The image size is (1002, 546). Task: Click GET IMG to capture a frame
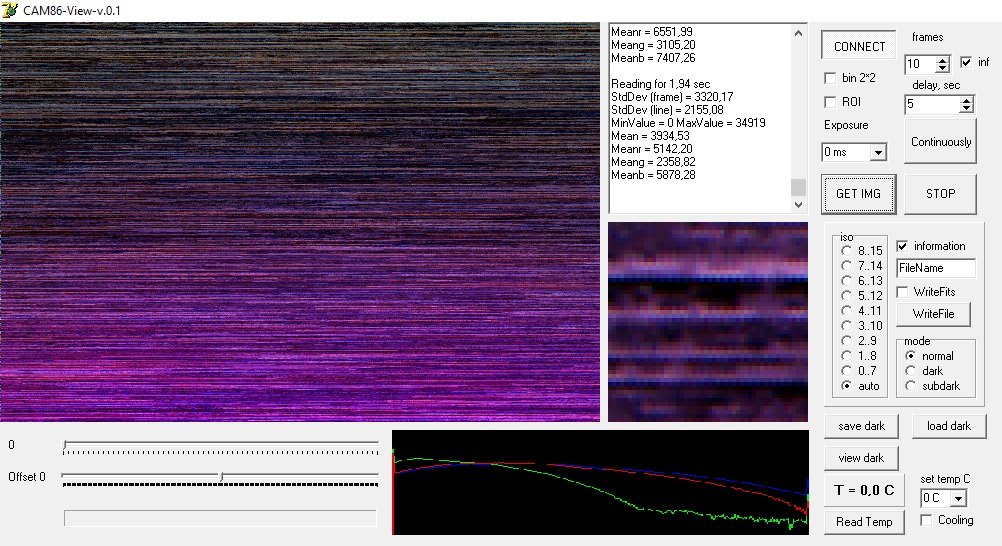tap(858, 194)
